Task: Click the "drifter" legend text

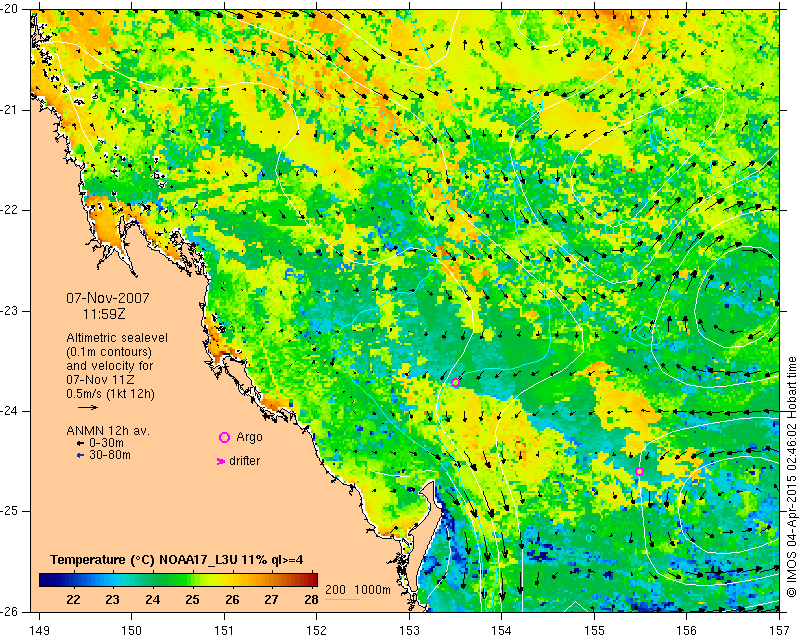Action: 244,461
